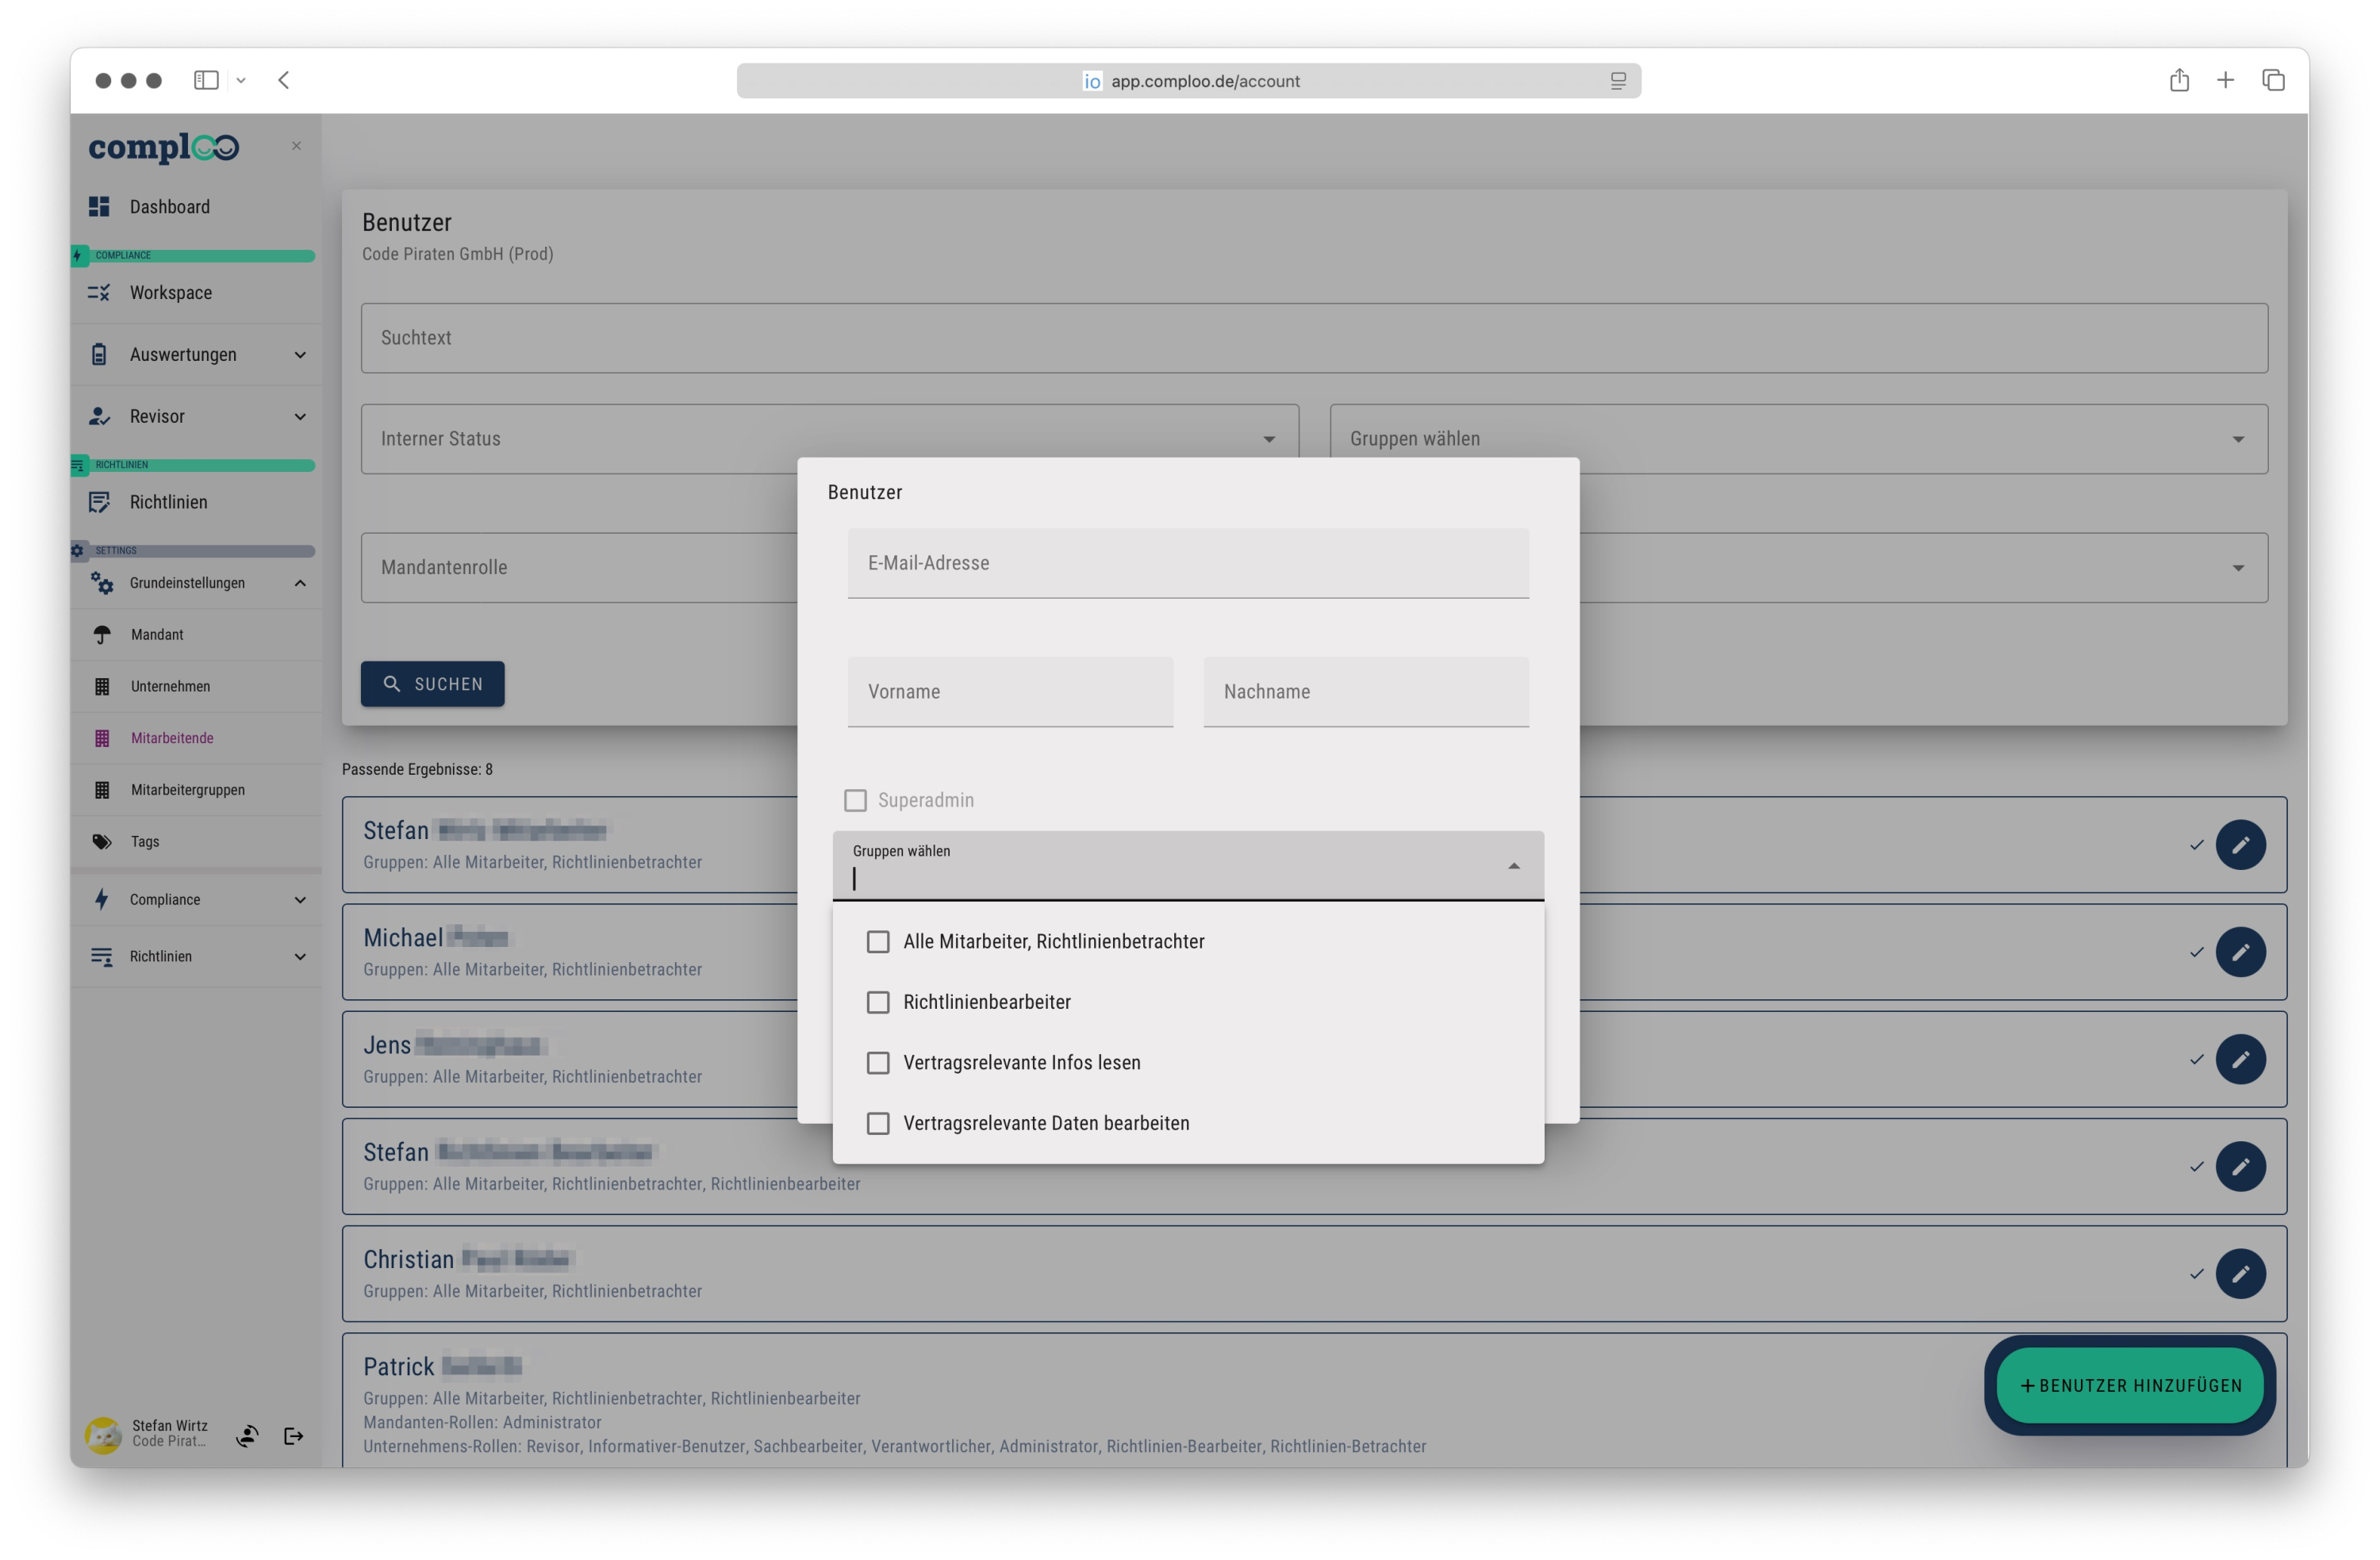This screenshot has width=2380, height=1560.
Task: Open background Gruppen wählen filter dropdown
Action: (1799, 439)
